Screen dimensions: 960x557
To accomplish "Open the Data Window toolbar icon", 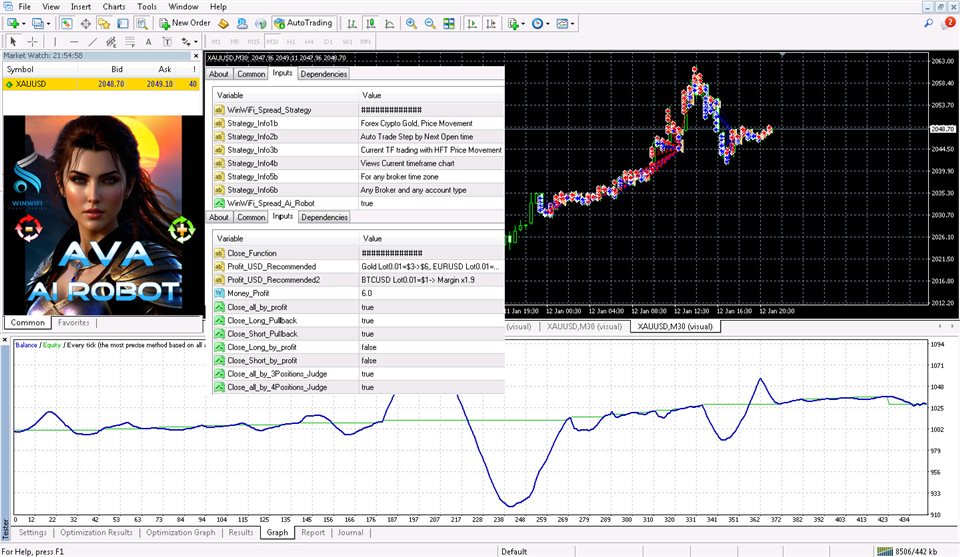I will (86, 23).
